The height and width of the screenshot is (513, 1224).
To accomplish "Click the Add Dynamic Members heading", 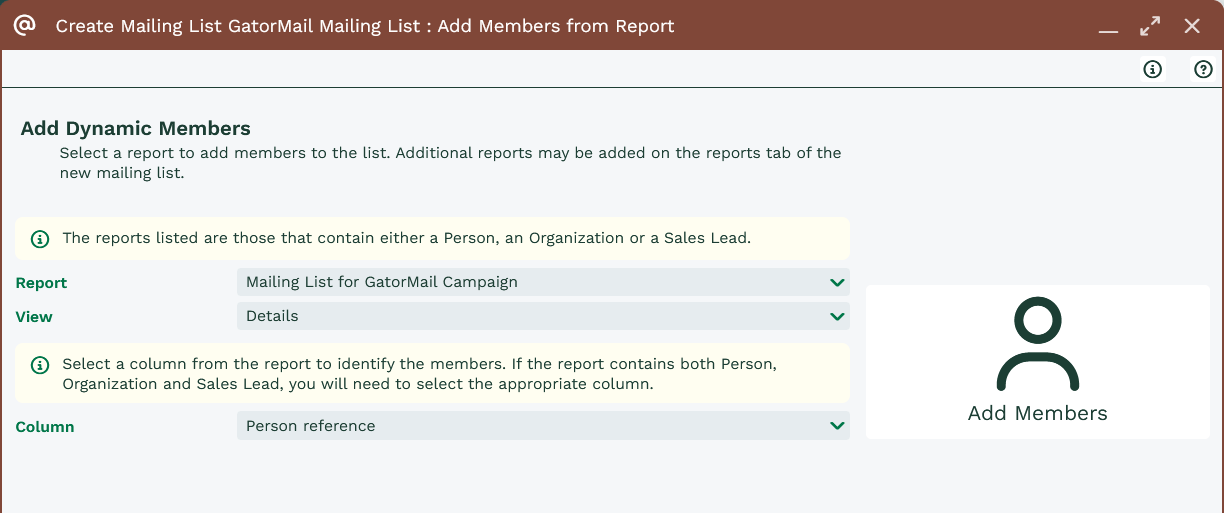I will pyautogui.click(x=135, y=128).
